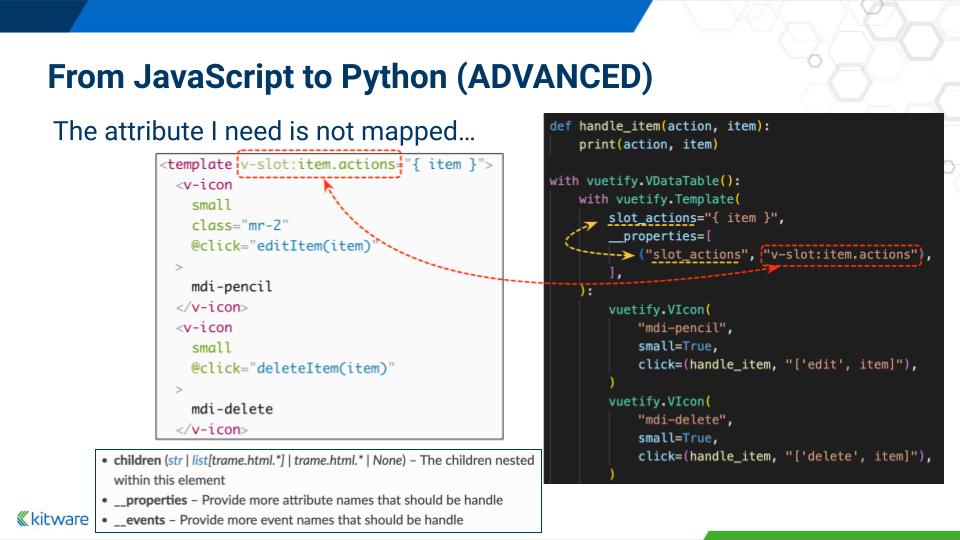Click the click handler line containing 'delete'
This screenshot has height=540, width=960.
point(784,456)
